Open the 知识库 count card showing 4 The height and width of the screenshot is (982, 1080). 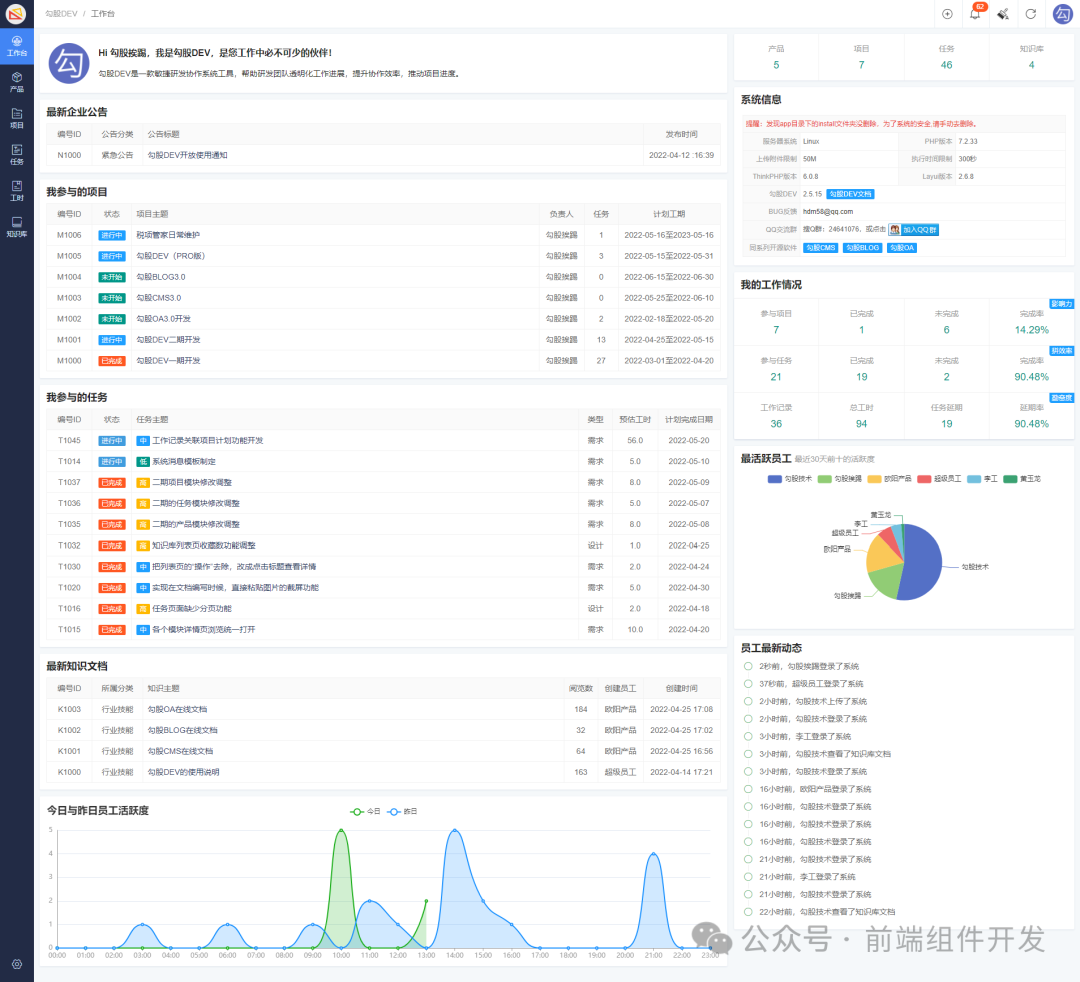pyautogui.click(x=1031, y=57)
